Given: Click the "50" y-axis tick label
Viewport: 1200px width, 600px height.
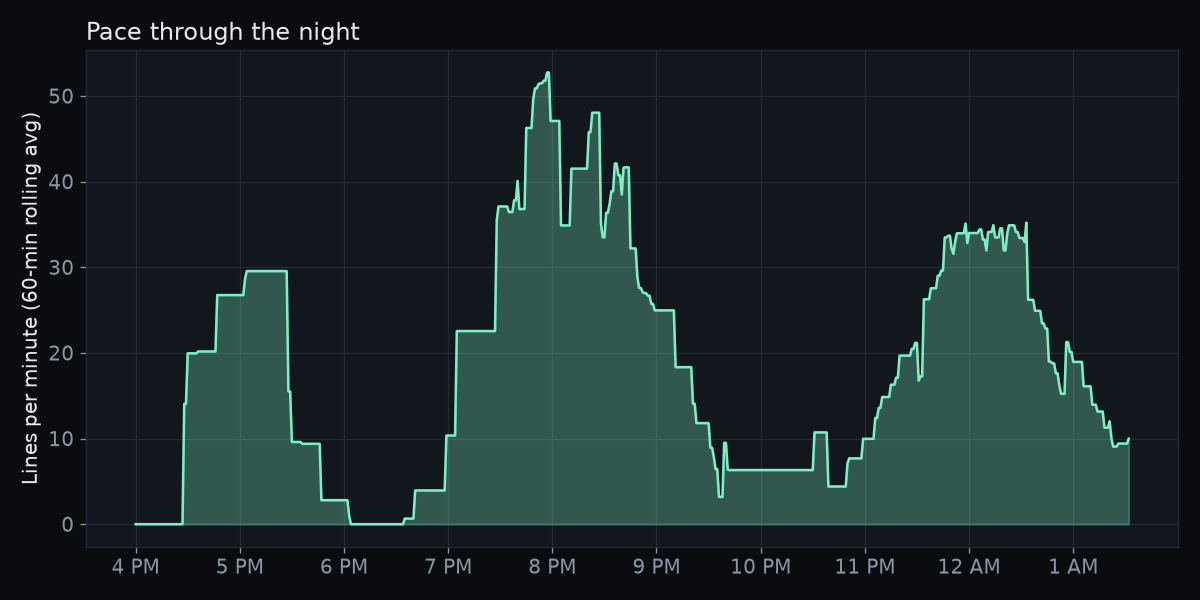Looking at the screenshot, I should (x=62, y=97).
